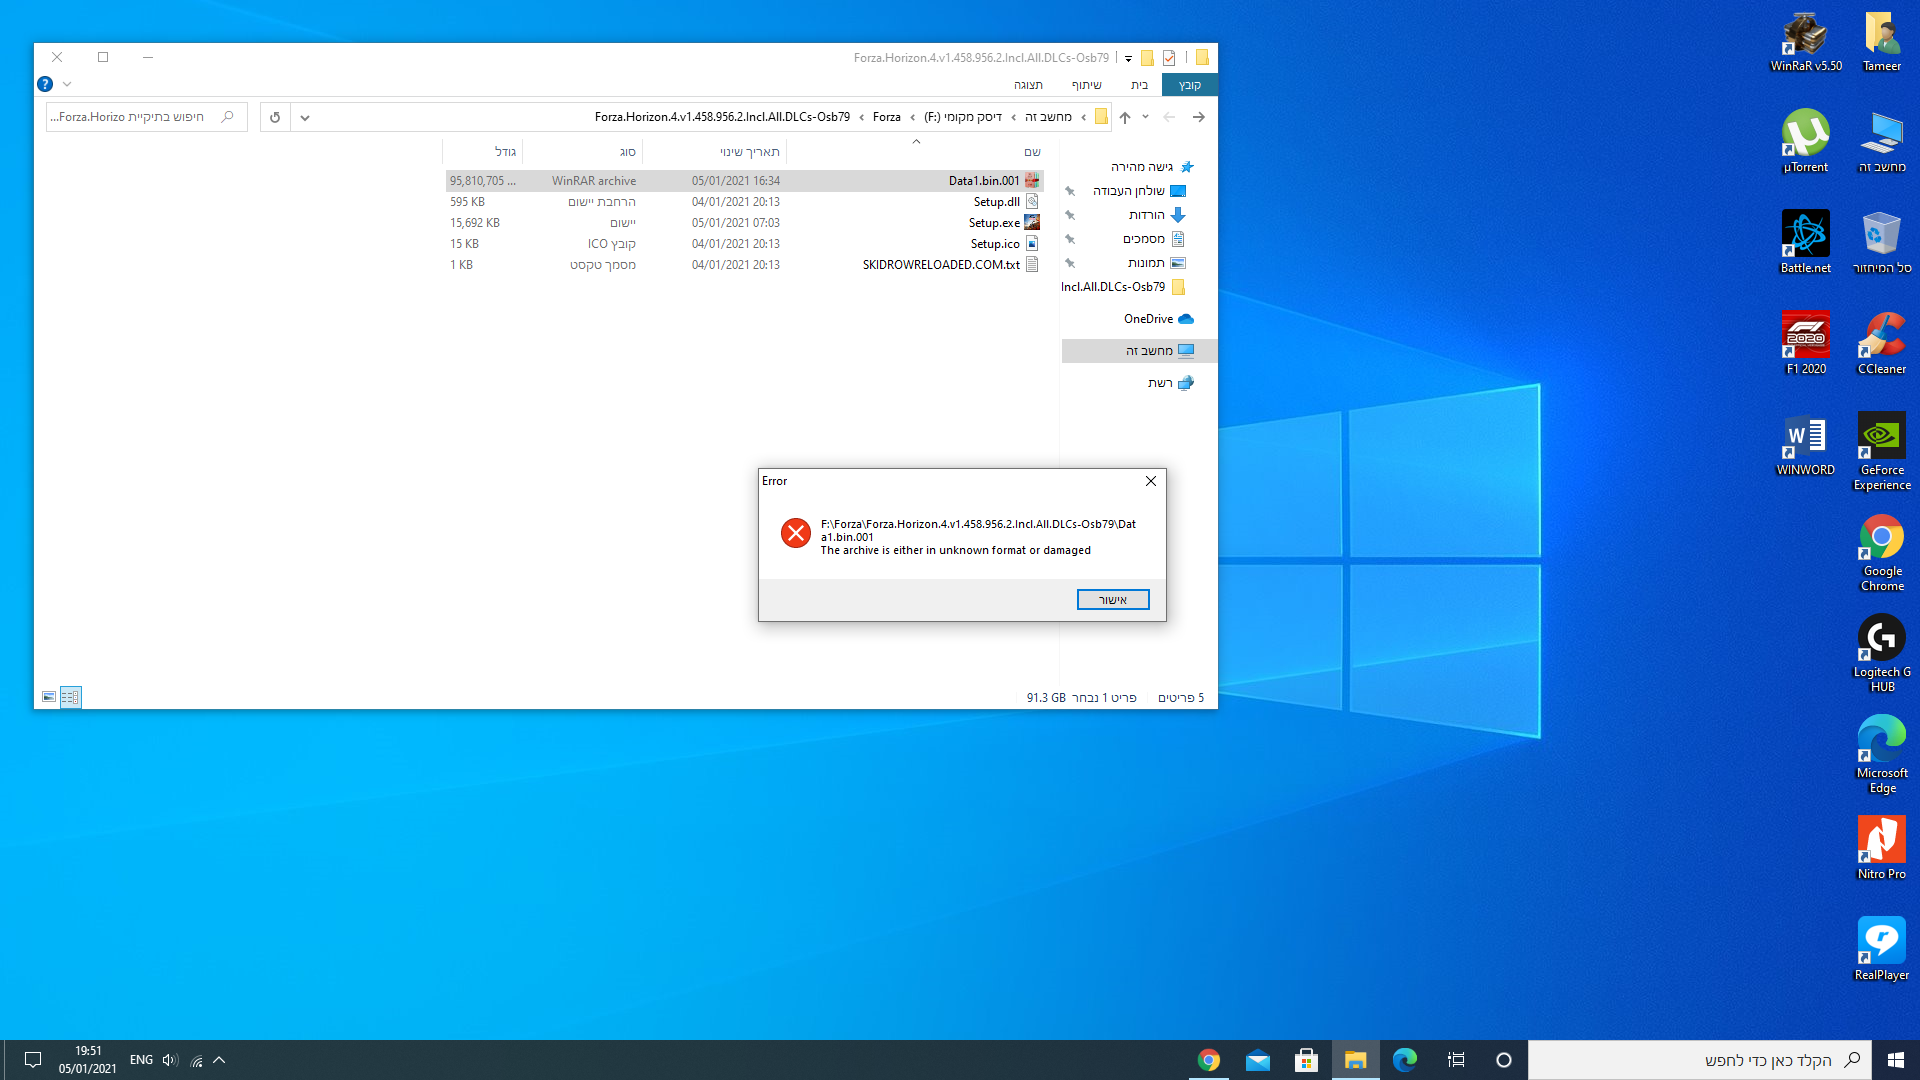Switch to the large icons view button

click(x=49, y=697)
